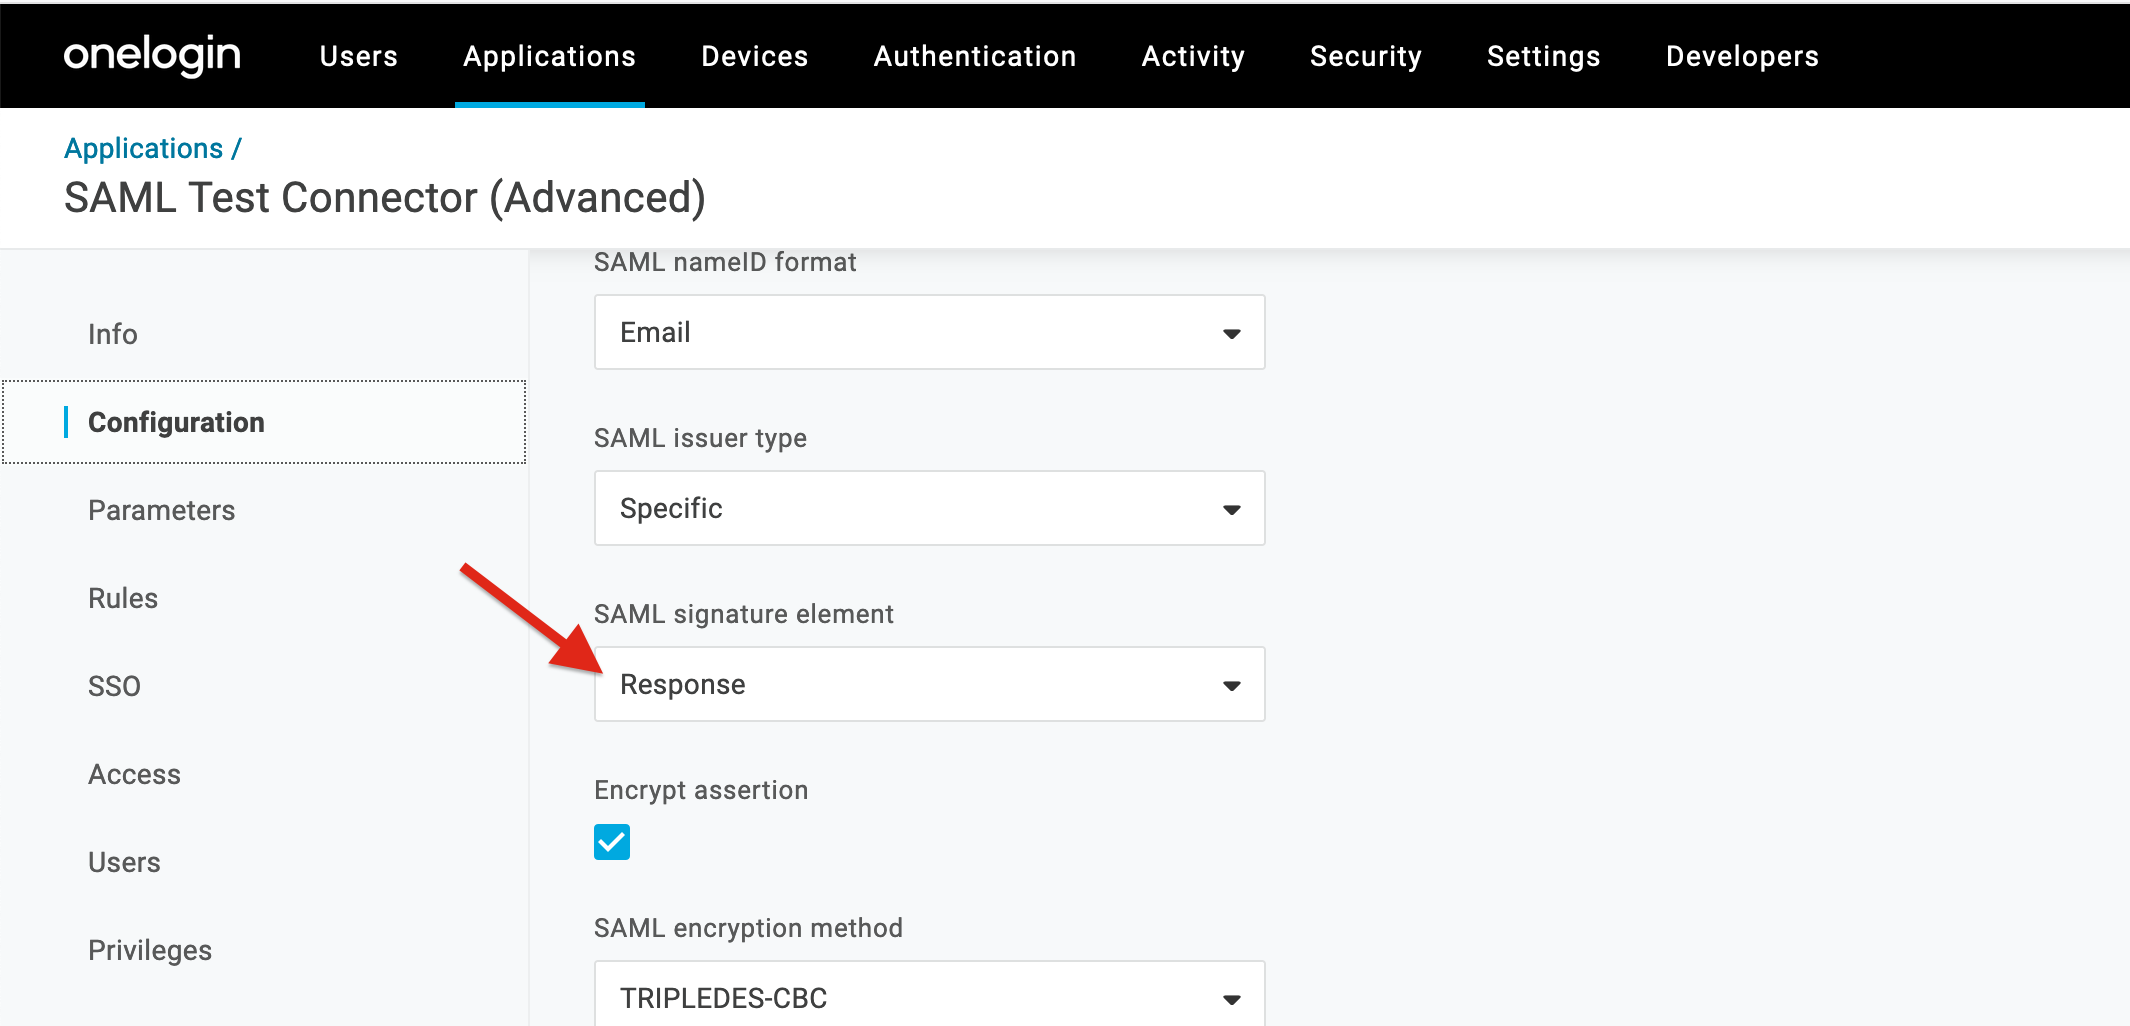The width and height of the screenshot is (2130, 1026).
Task: Click the SAML signature element label
Action: click(743, 614)
